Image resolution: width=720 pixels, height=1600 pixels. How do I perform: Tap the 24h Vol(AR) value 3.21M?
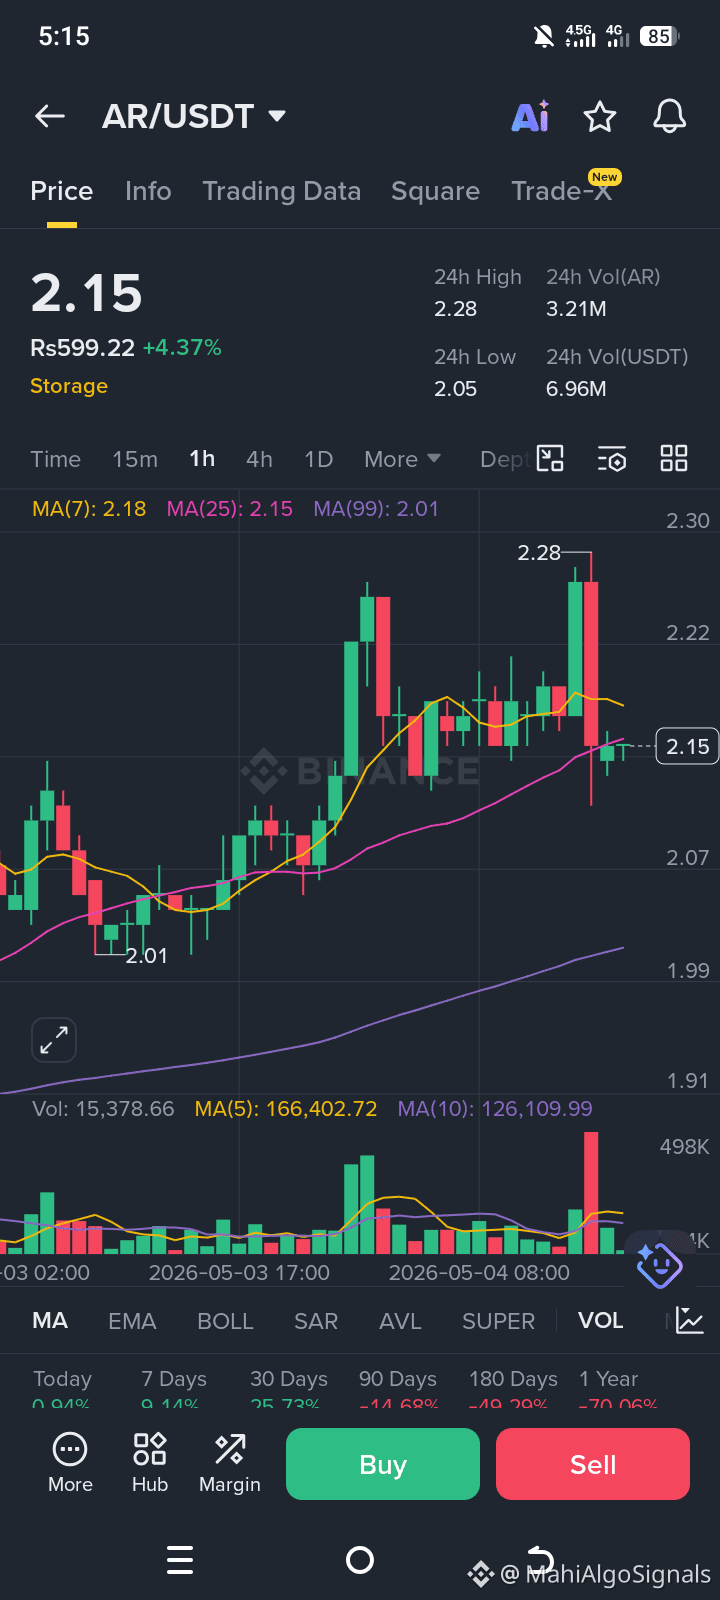(x=576, y=309)
